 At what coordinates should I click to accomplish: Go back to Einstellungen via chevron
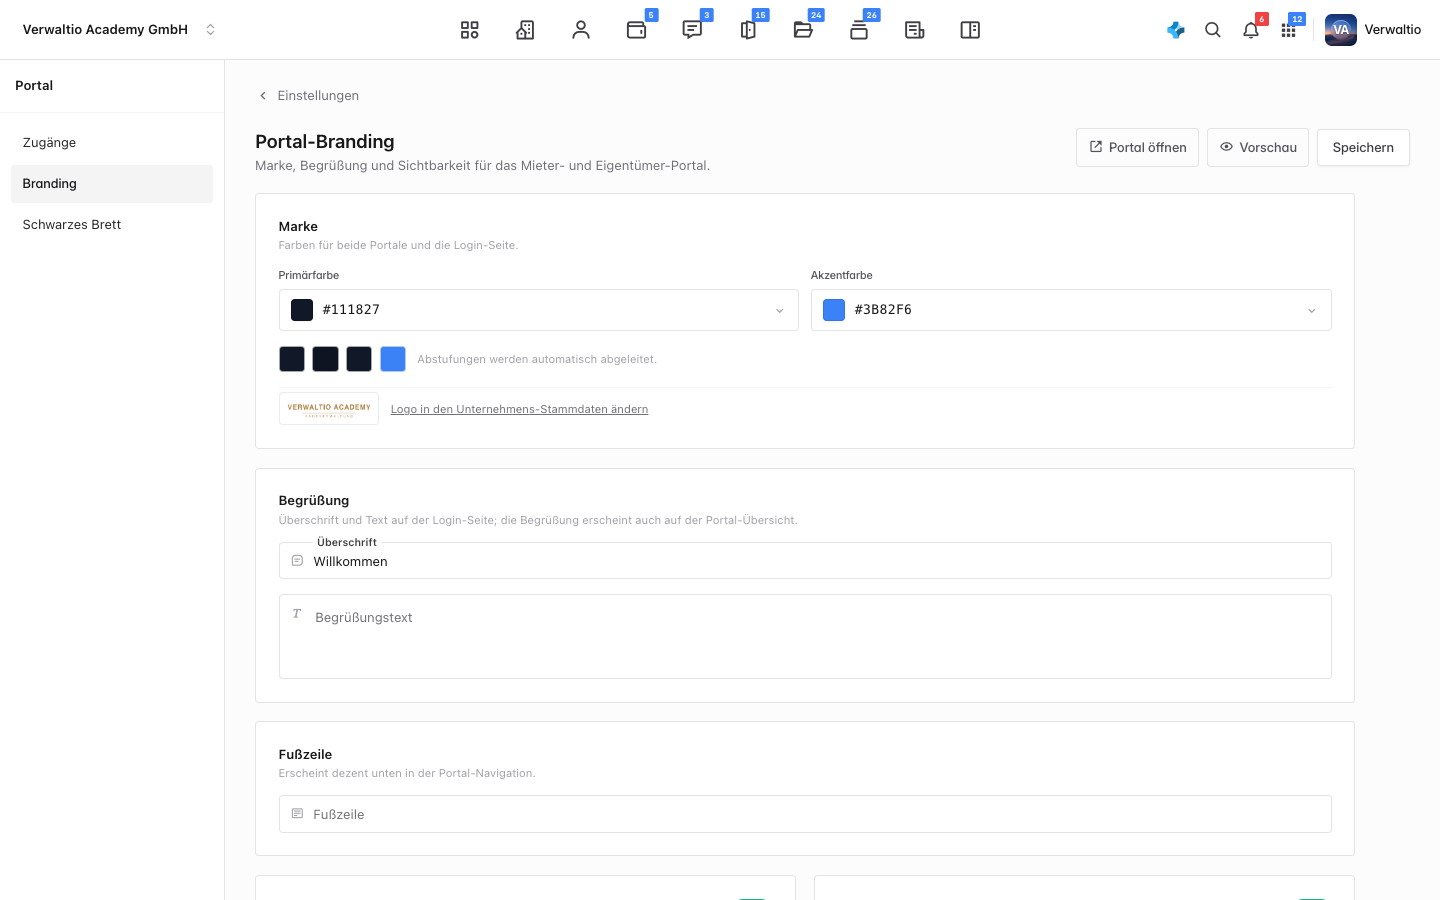(x=263, y=96)
